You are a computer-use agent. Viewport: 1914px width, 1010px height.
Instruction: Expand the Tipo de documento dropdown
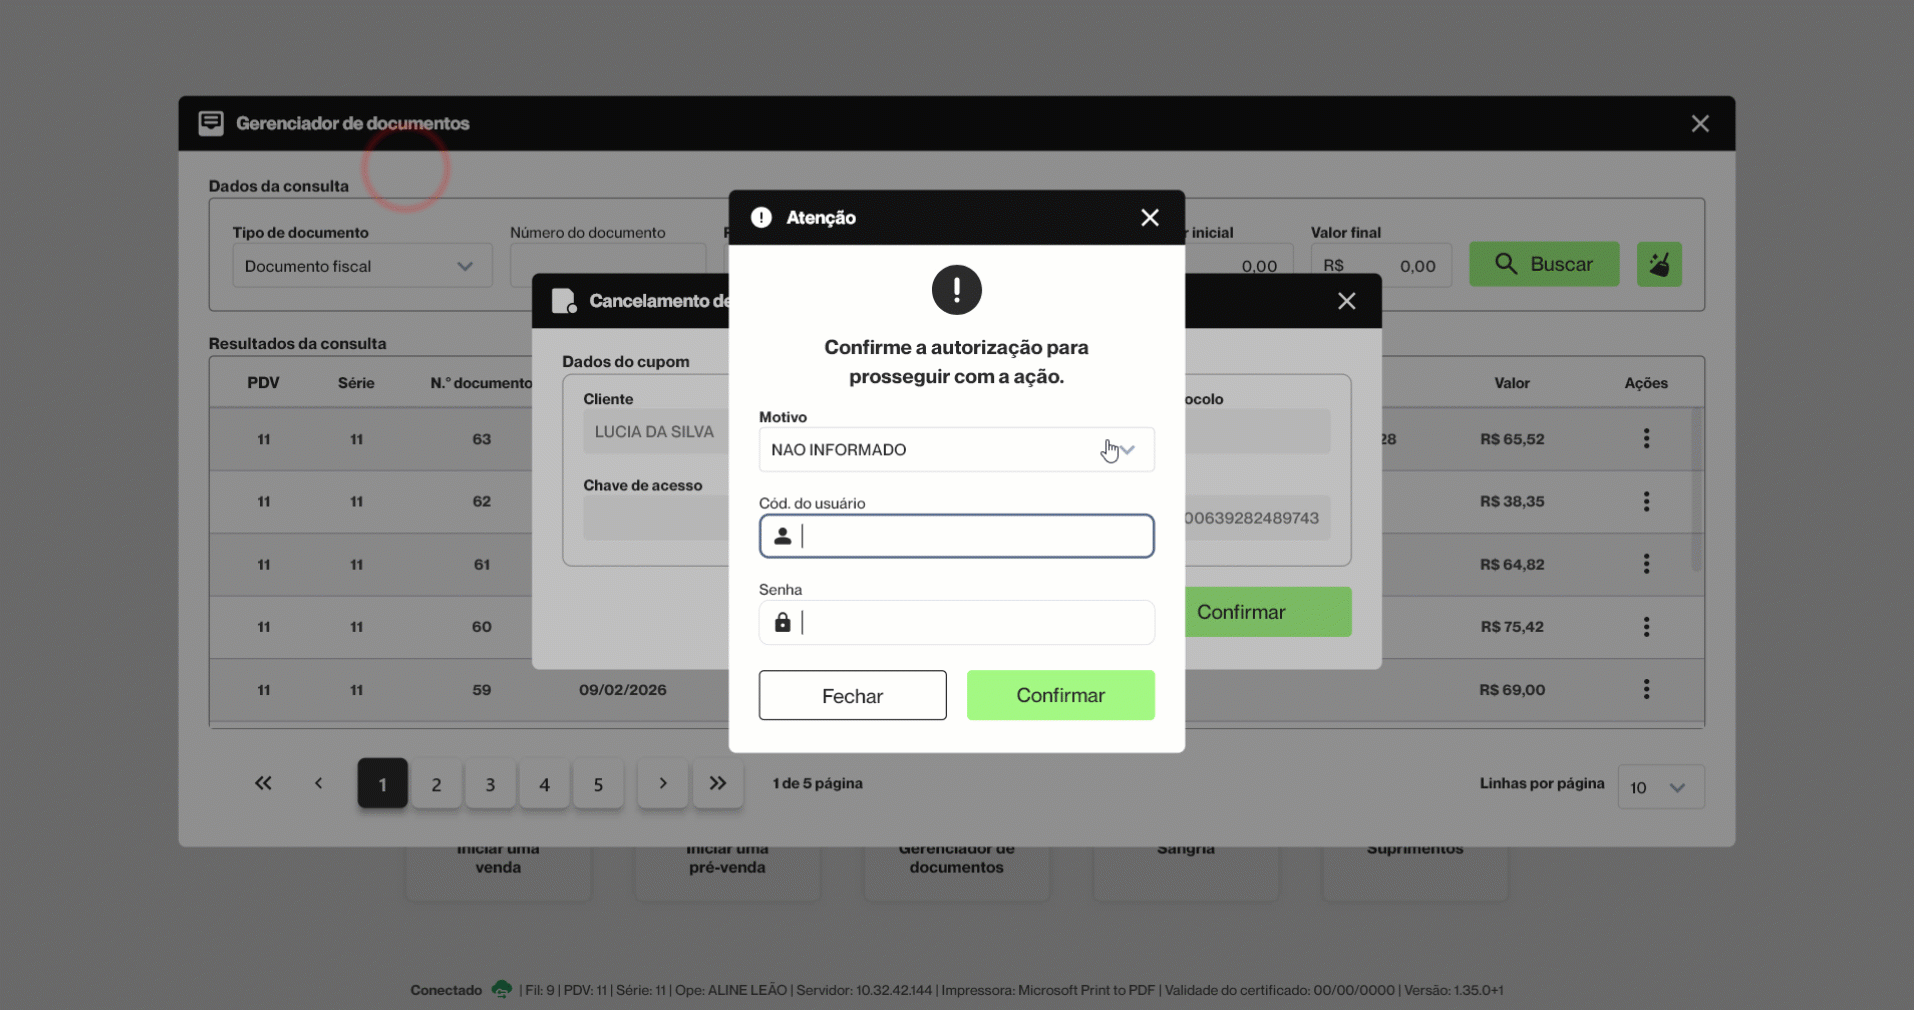[x=362, y=266]
